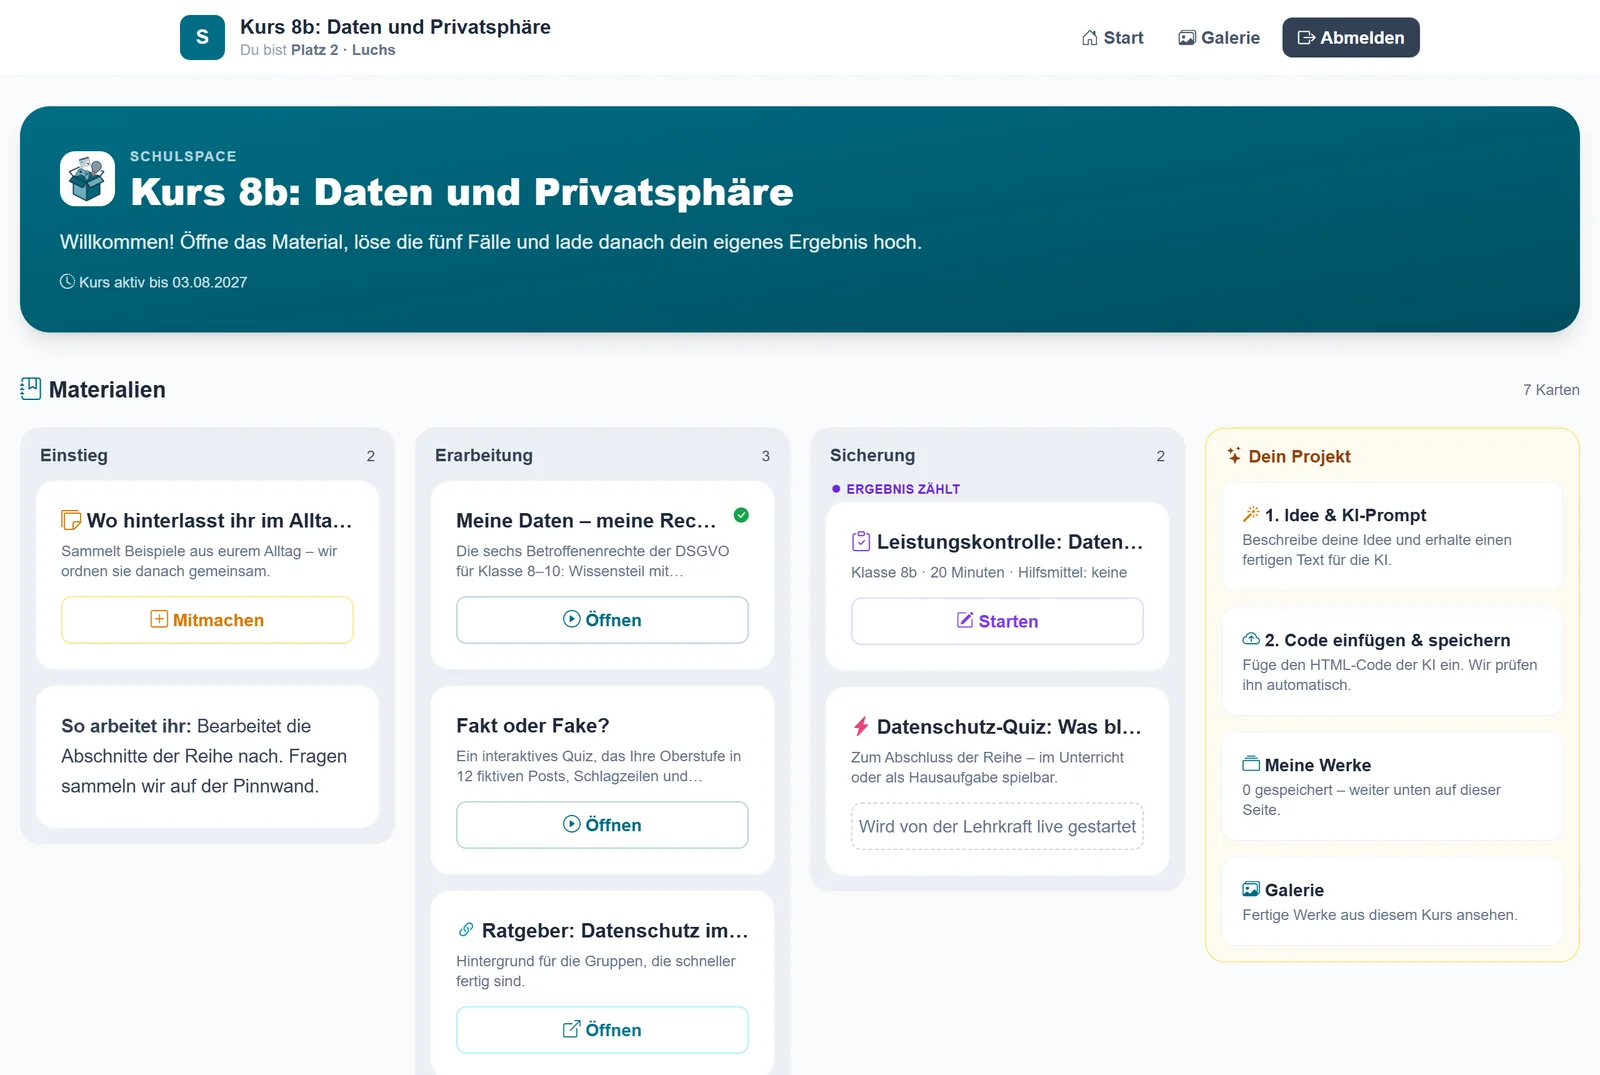Click the 'Datenschutz-Quiz: Was bl…' card title
1600x1075 pixels.
[1009, 726]
